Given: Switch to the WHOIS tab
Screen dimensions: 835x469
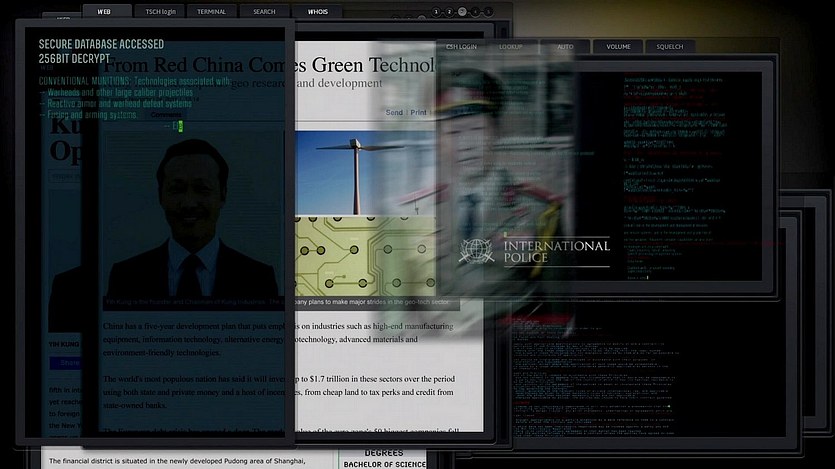Looking at the screenshot, I should tap(317, 11).
